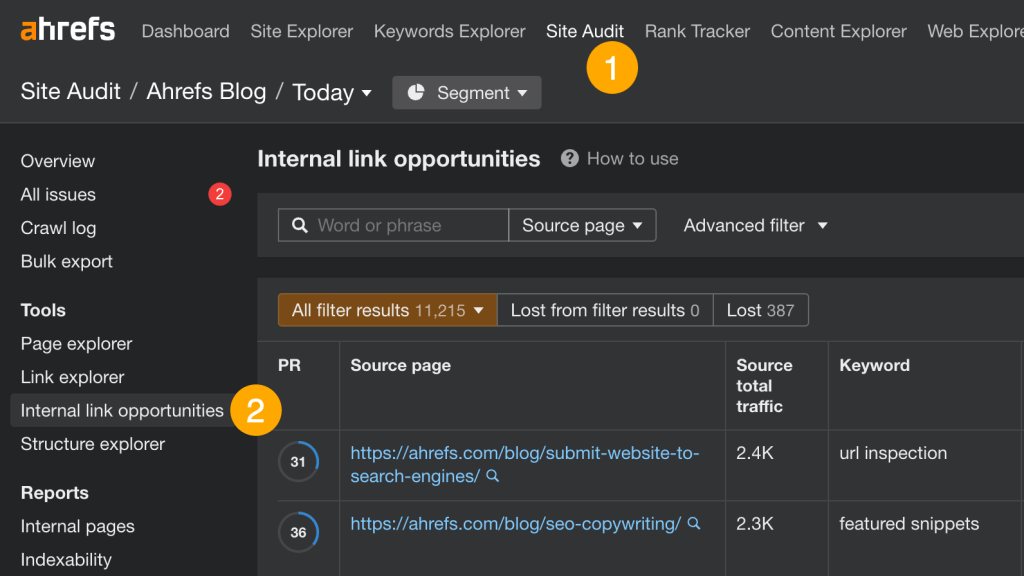Switch to the Lost from filter results tab
Image resolution: width=1024 pixels, height=576 pixels.
pos(604,310)
